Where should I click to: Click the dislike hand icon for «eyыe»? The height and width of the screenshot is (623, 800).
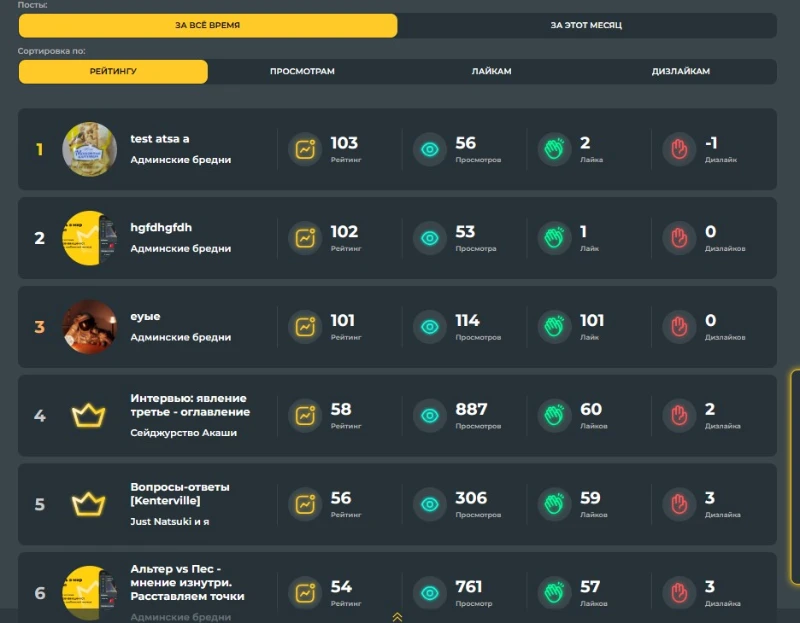tap(679, 327)
